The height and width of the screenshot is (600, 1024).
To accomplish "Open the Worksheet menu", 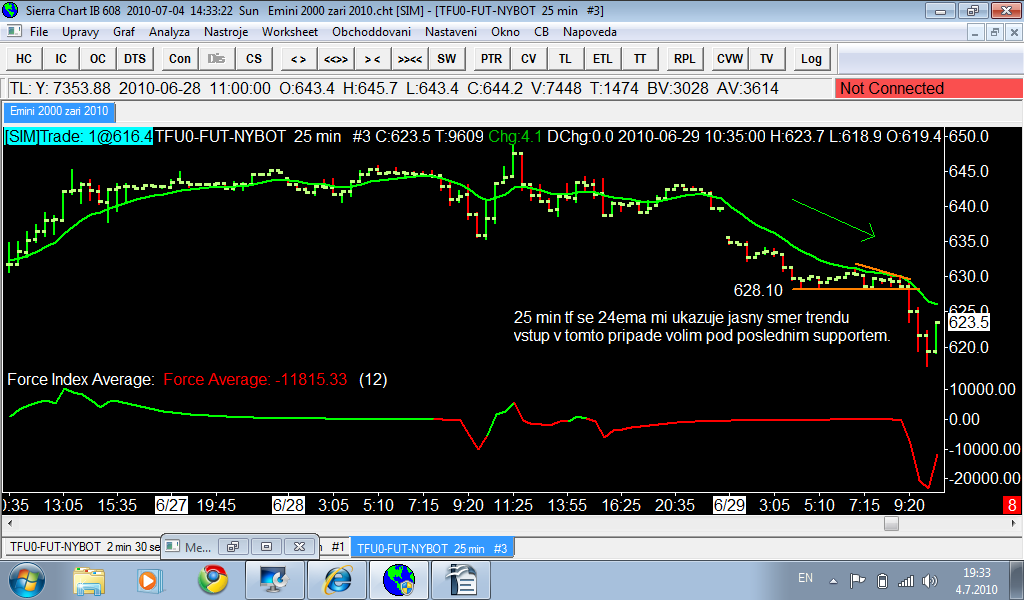I will pos(290,32).
